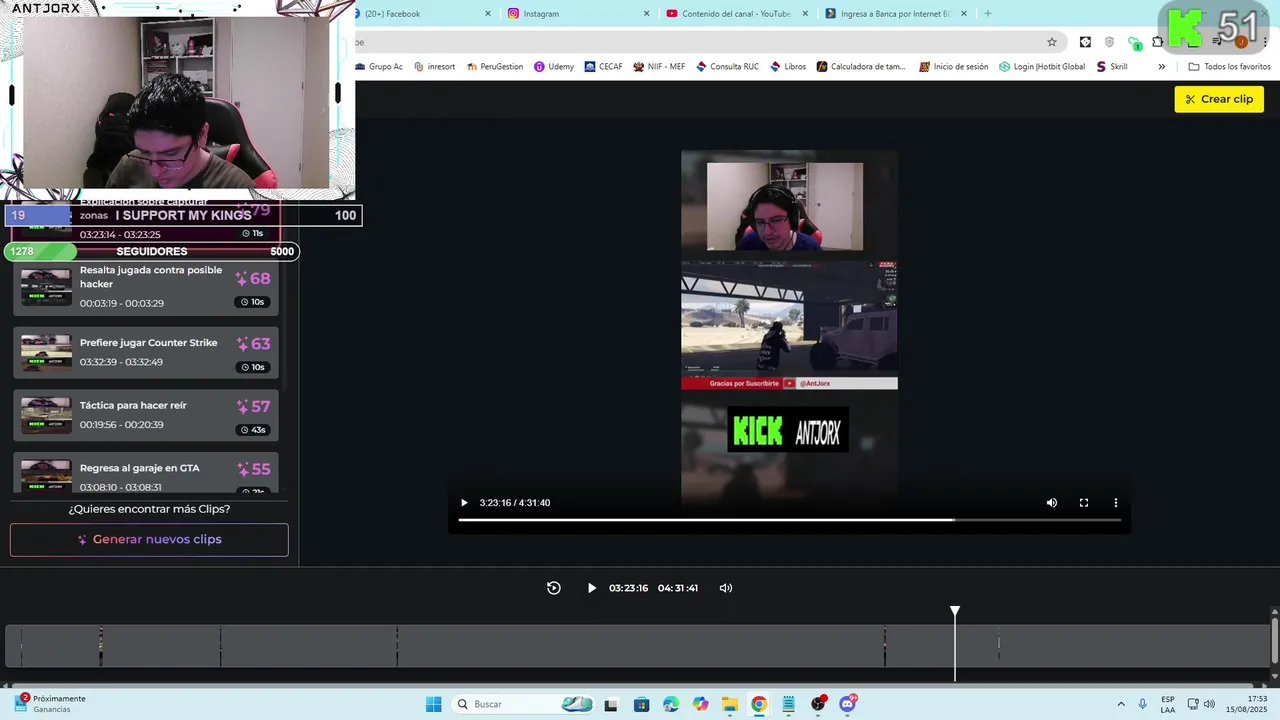Play video in the embedded player
Screen dimensions: 1280x720
pos(464,503)
